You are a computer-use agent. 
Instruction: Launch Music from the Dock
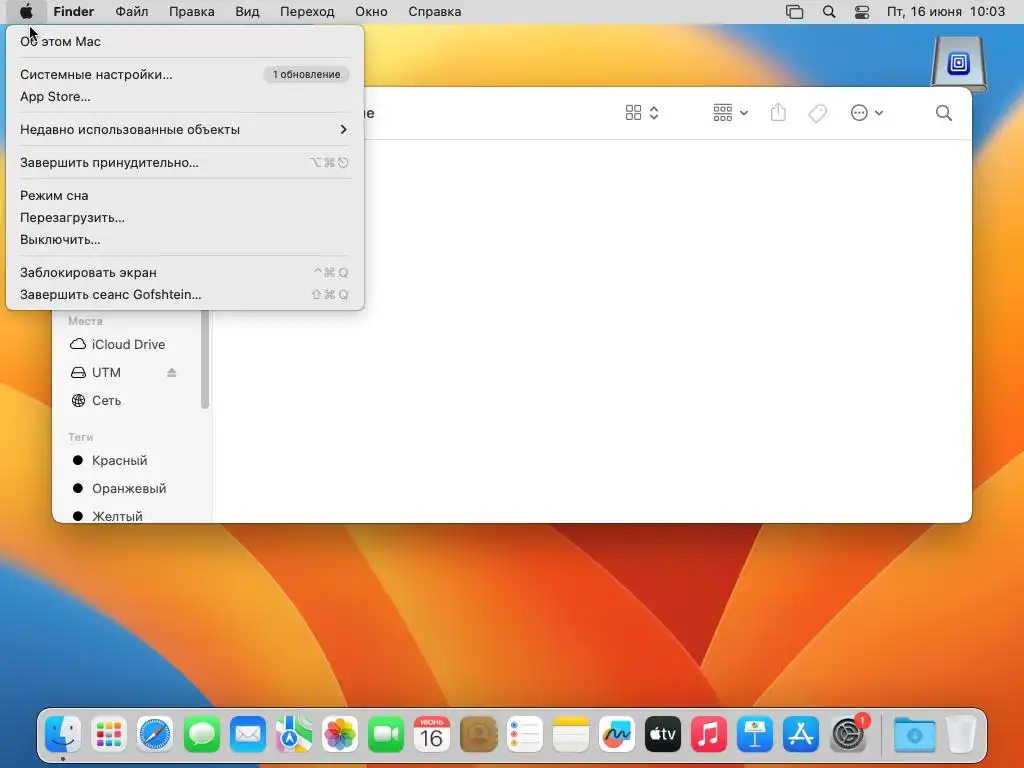[x=709, y=735]
